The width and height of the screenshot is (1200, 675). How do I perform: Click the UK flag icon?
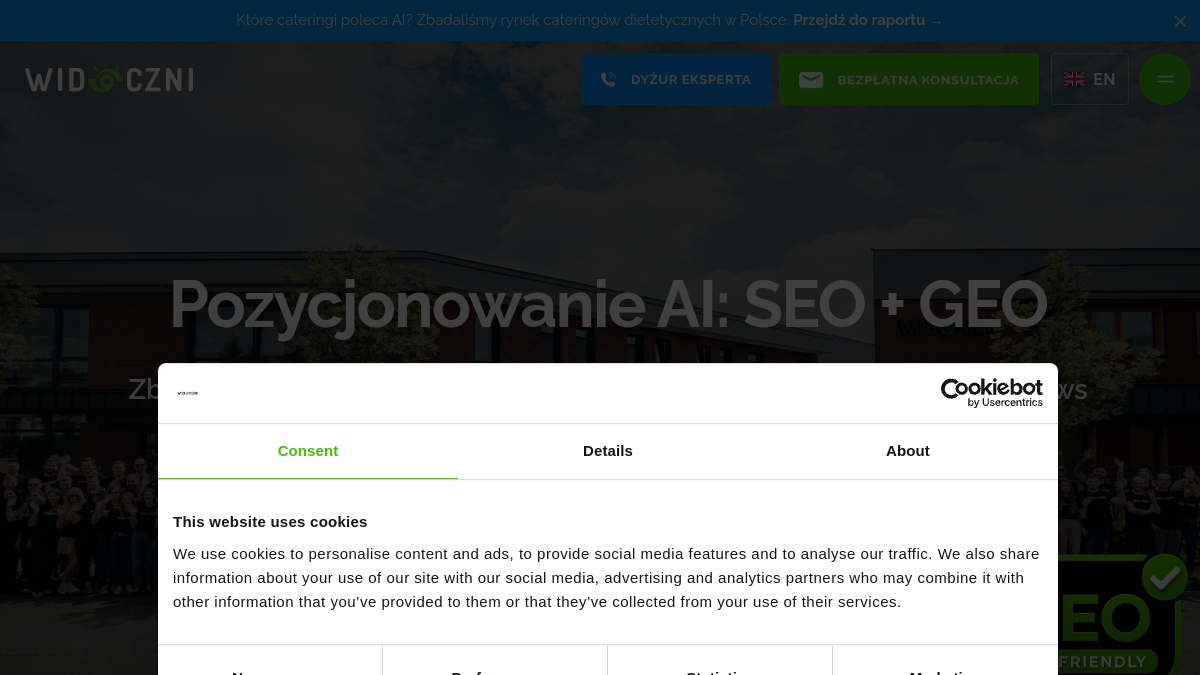1074,79
